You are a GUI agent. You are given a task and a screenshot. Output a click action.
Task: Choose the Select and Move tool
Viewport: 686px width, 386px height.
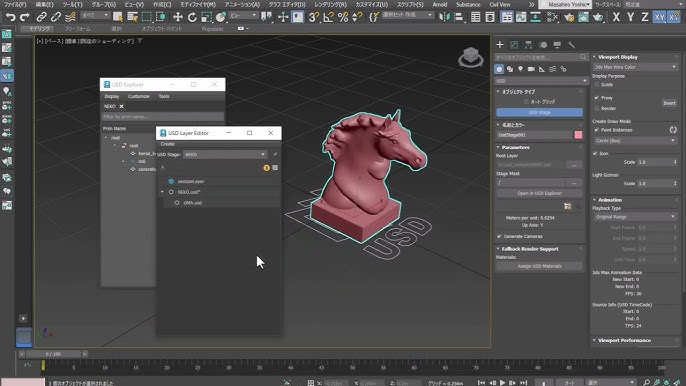(x=178, y=17)
